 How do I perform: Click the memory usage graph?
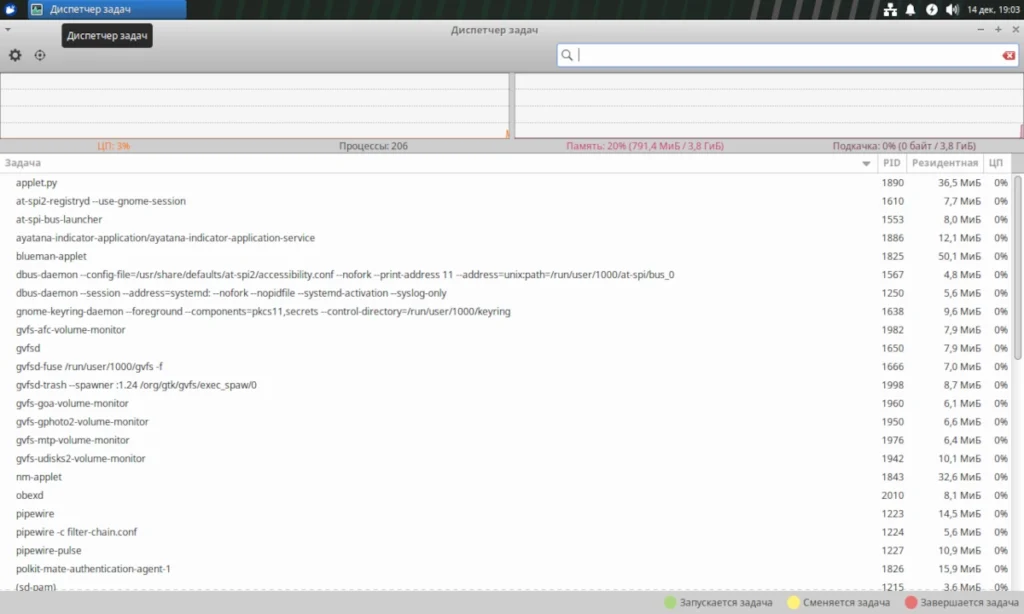point(769,106)
